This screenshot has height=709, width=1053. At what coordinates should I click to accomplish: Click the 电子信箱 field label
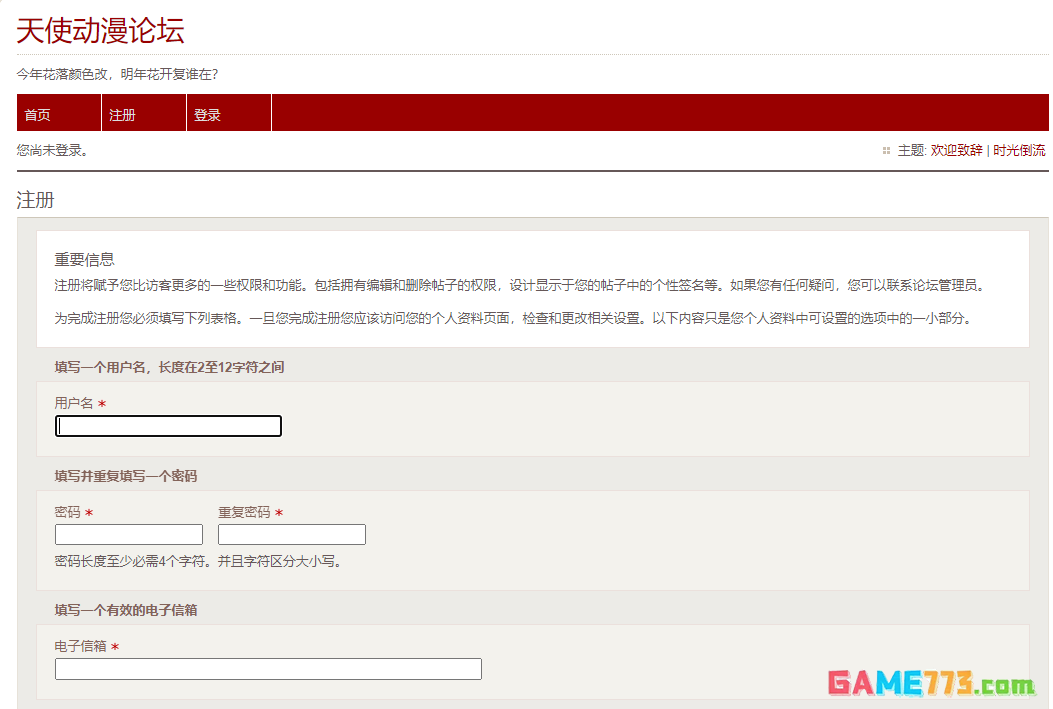(81, 647)
